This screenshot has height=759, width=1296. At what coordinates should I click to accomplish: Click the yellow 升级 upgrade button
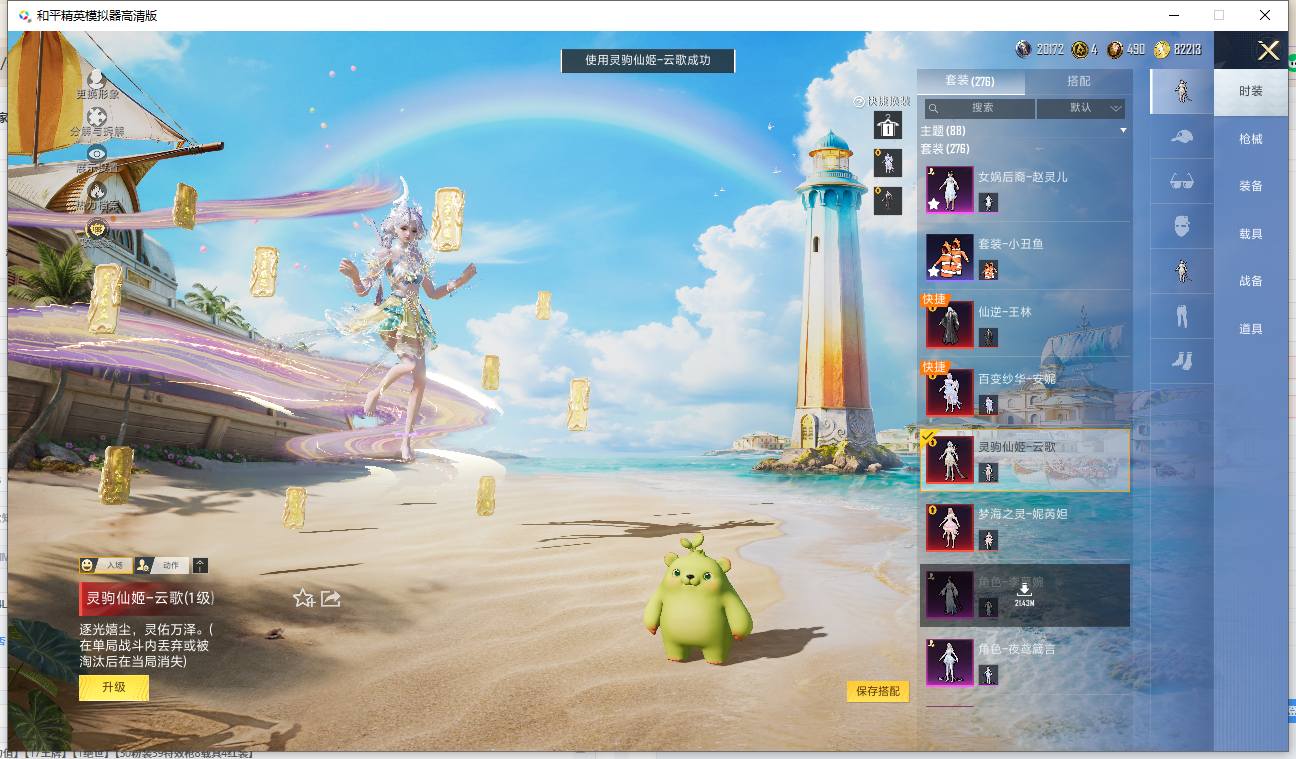pyautogui.click(x=114, y=687)
